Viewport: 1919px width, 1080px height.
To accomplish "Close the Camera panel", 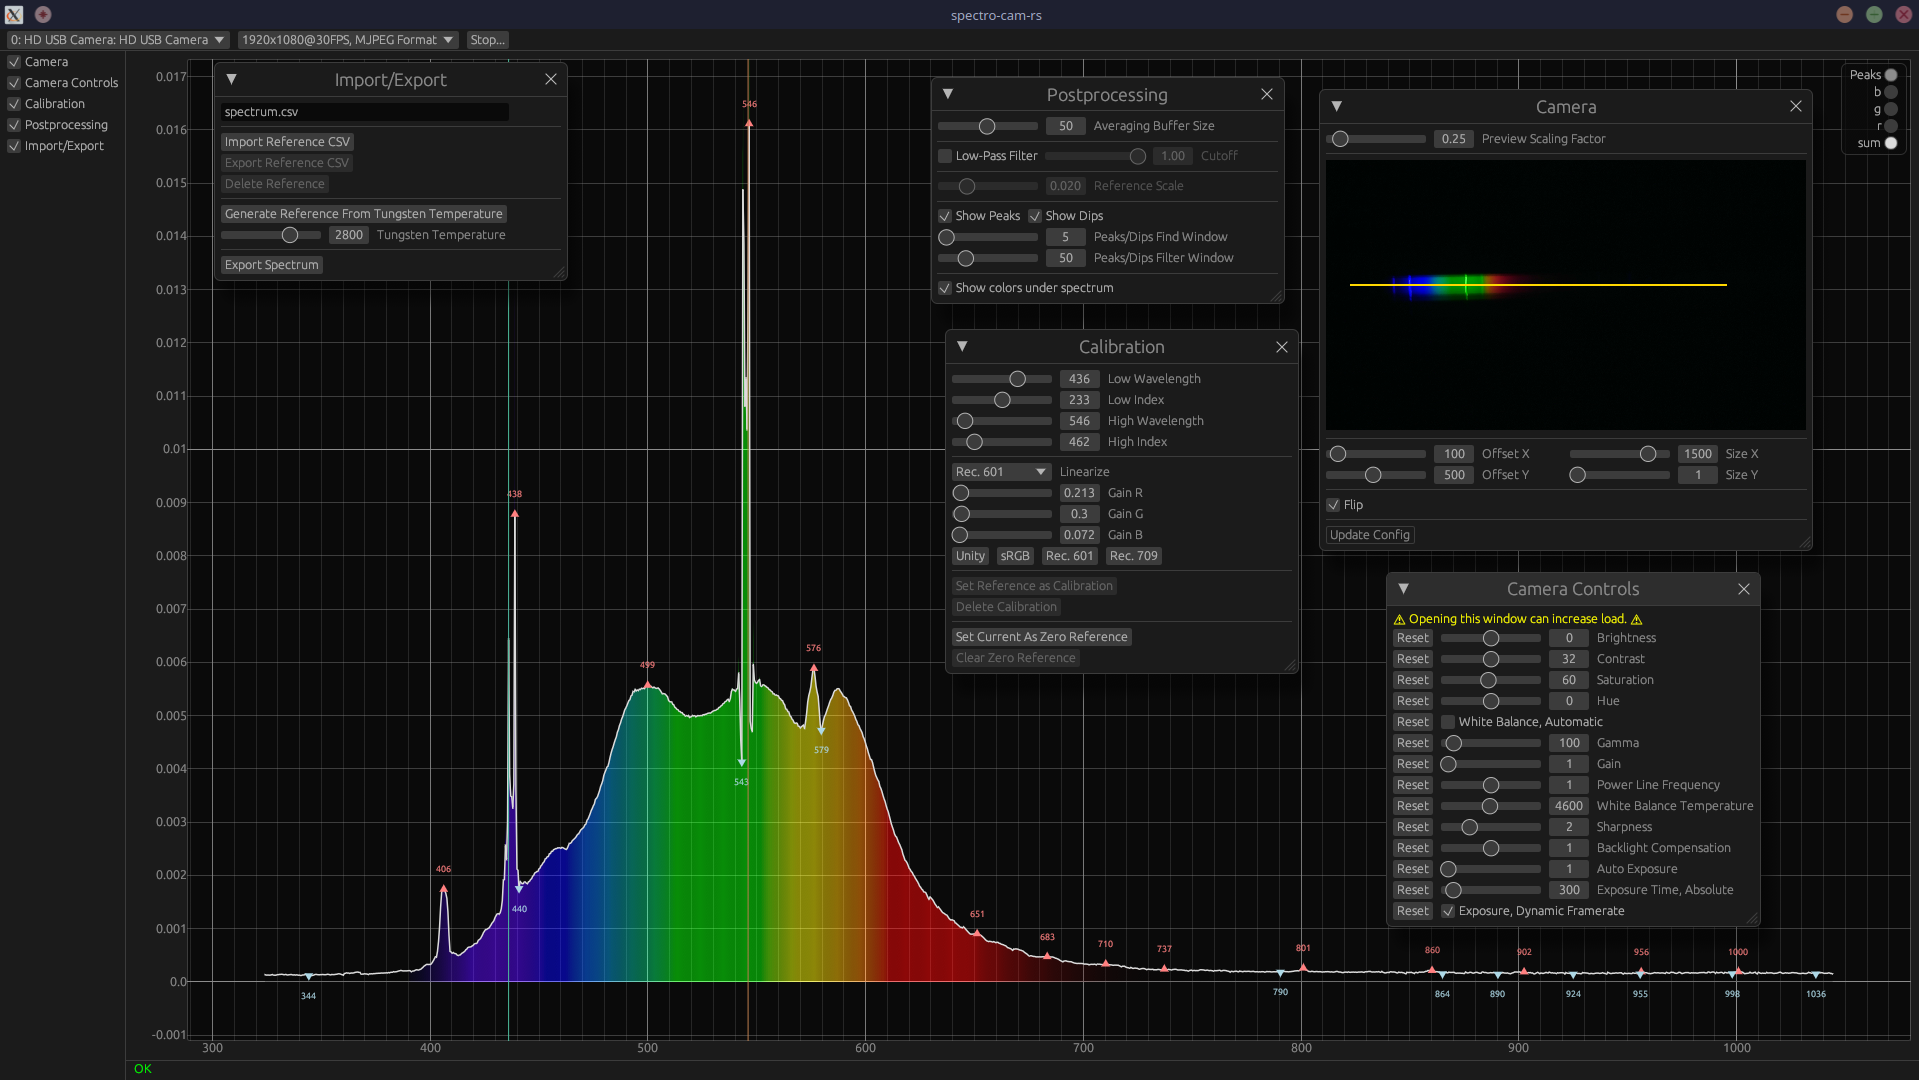I will point(1796,106).
